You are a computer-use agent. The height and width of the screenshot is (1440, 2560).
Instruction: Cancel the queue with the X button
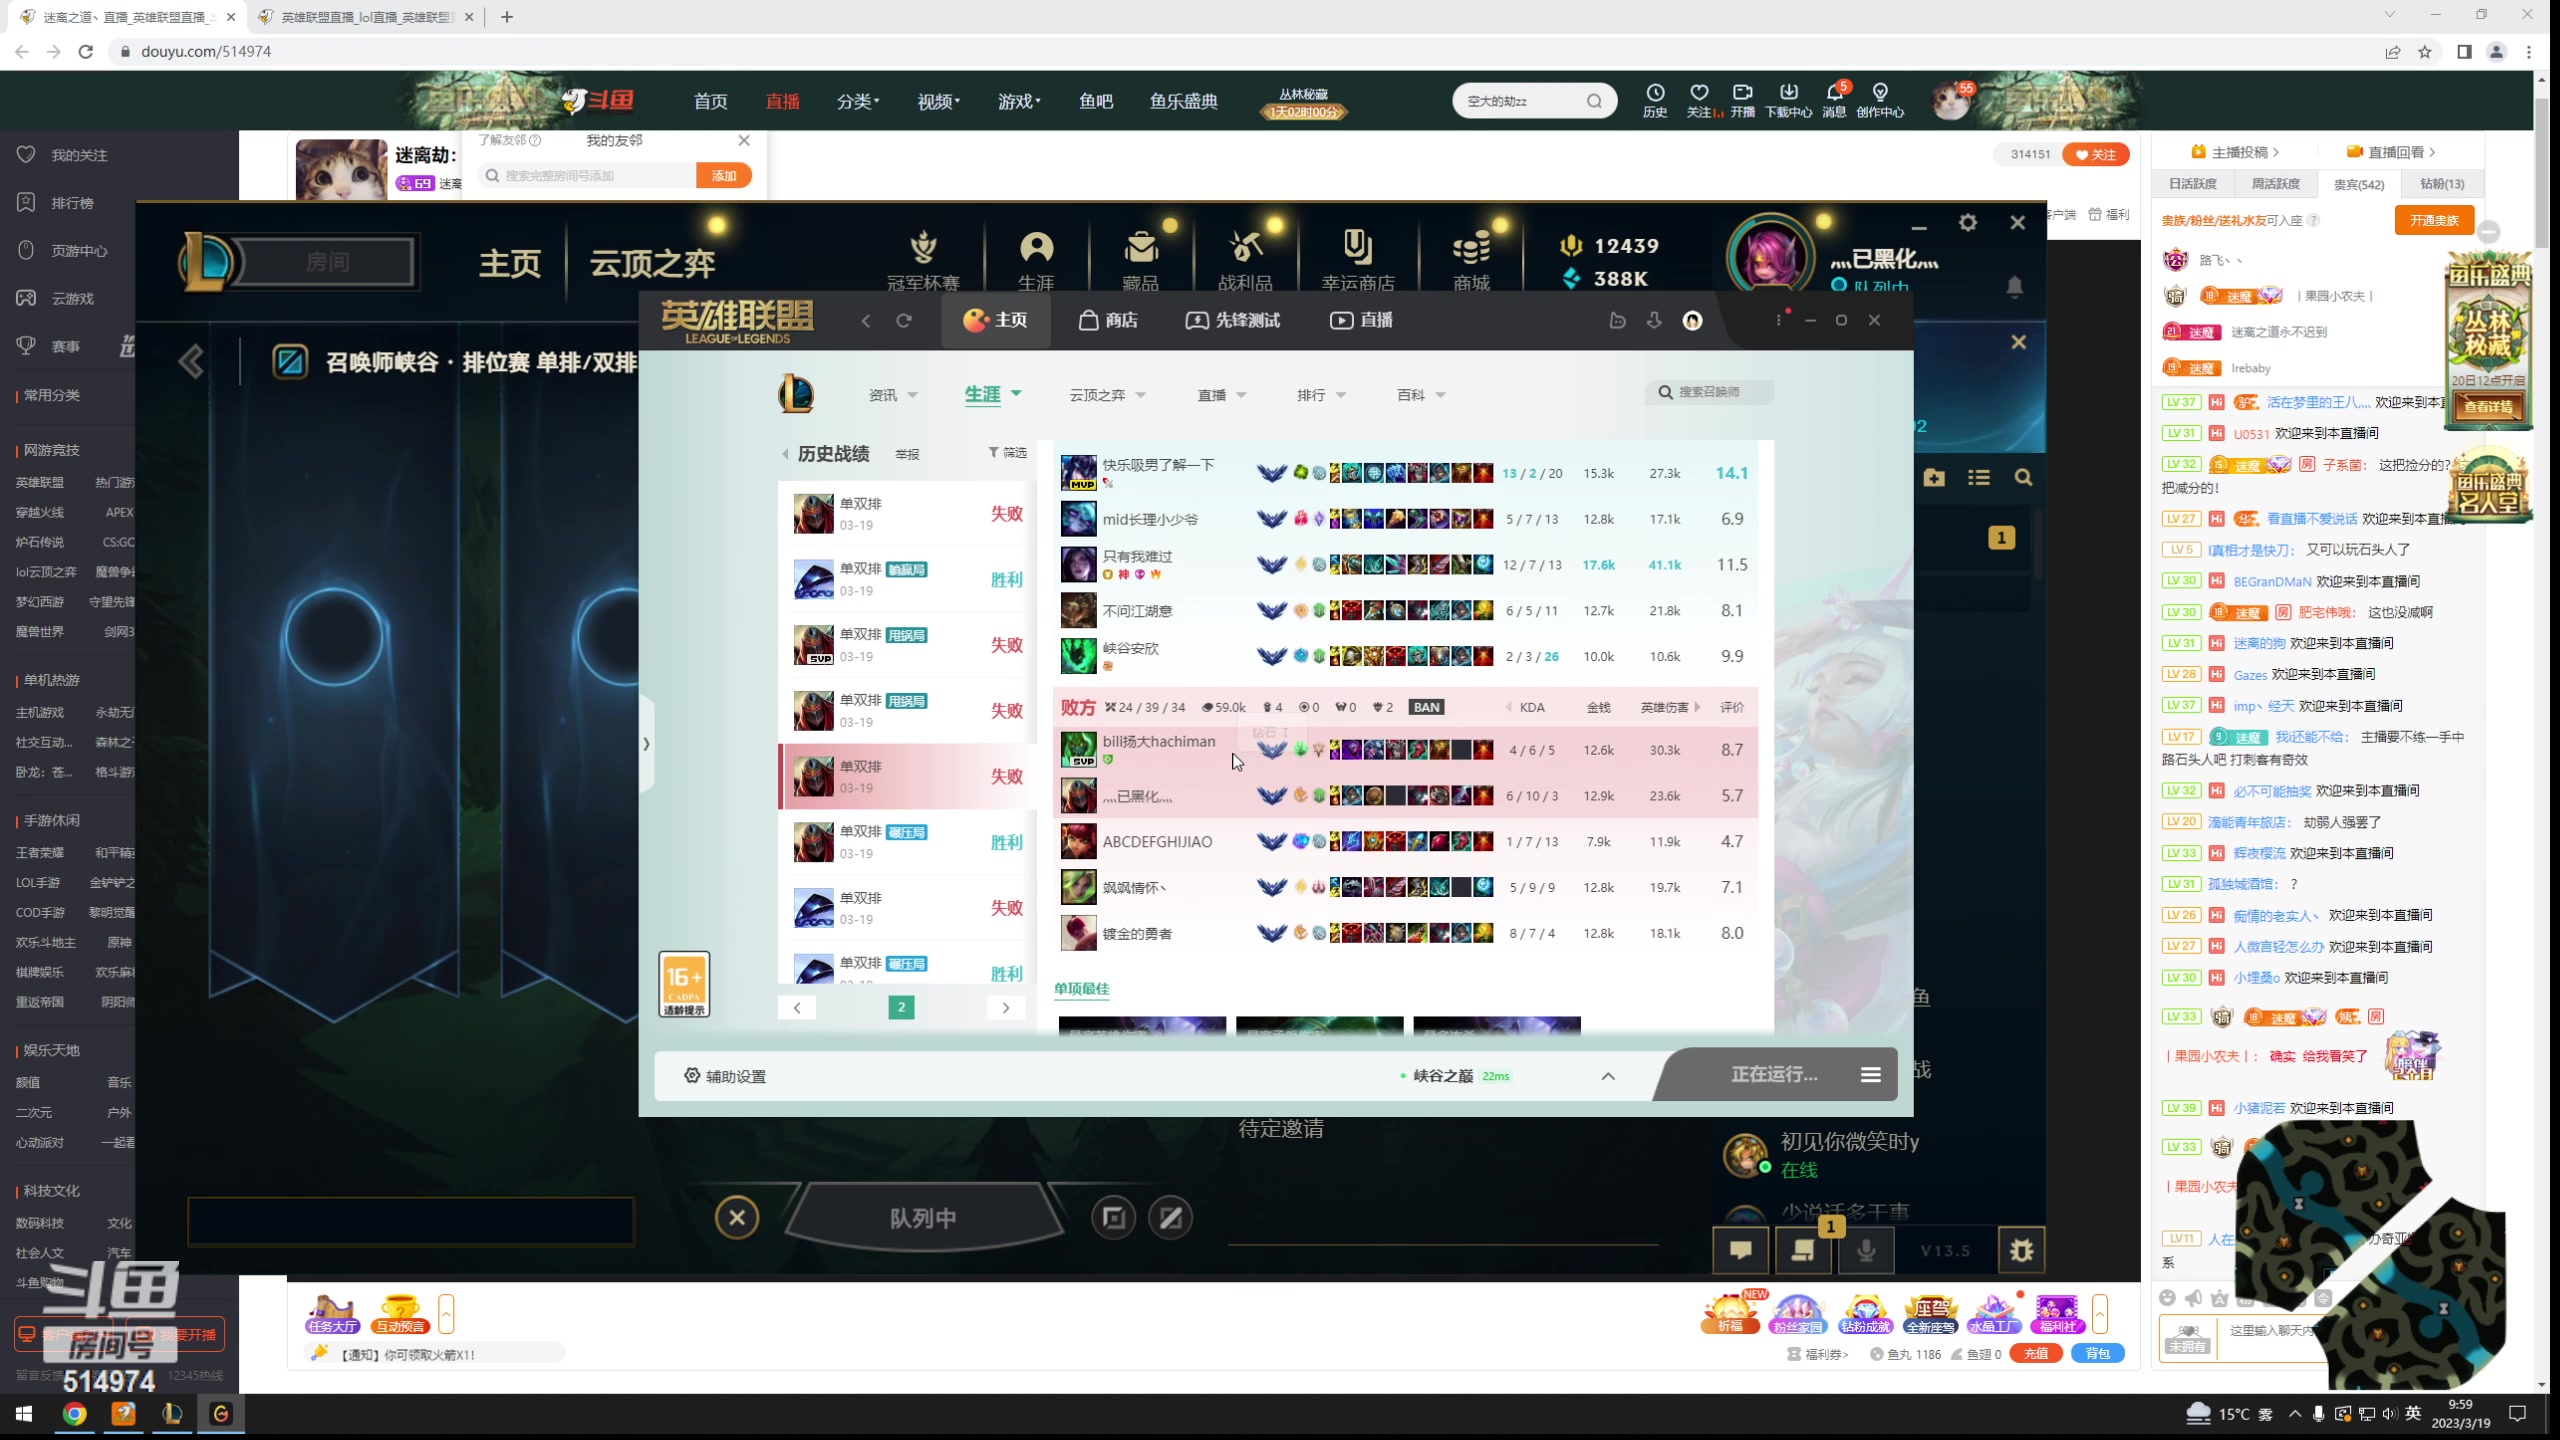(737, 1217)
